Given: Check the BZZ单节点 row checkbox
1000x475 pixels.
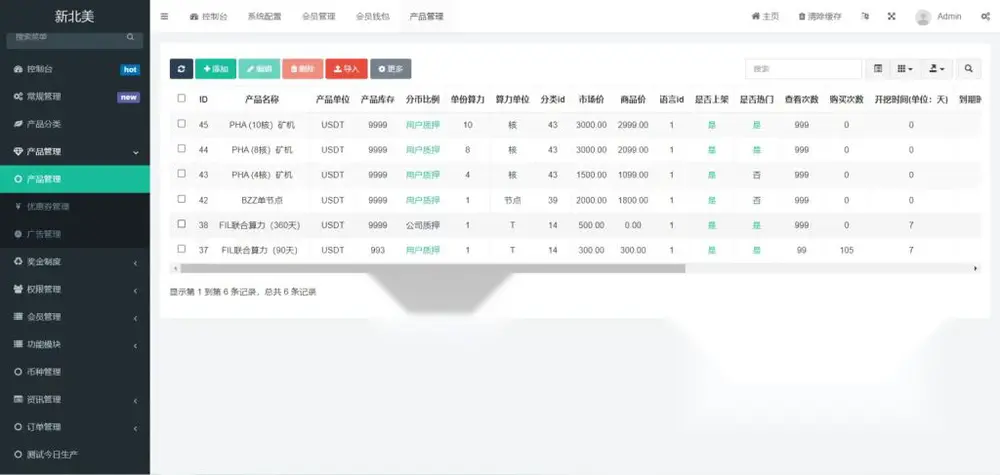Looking at the screenshot, I should point(182,199).
